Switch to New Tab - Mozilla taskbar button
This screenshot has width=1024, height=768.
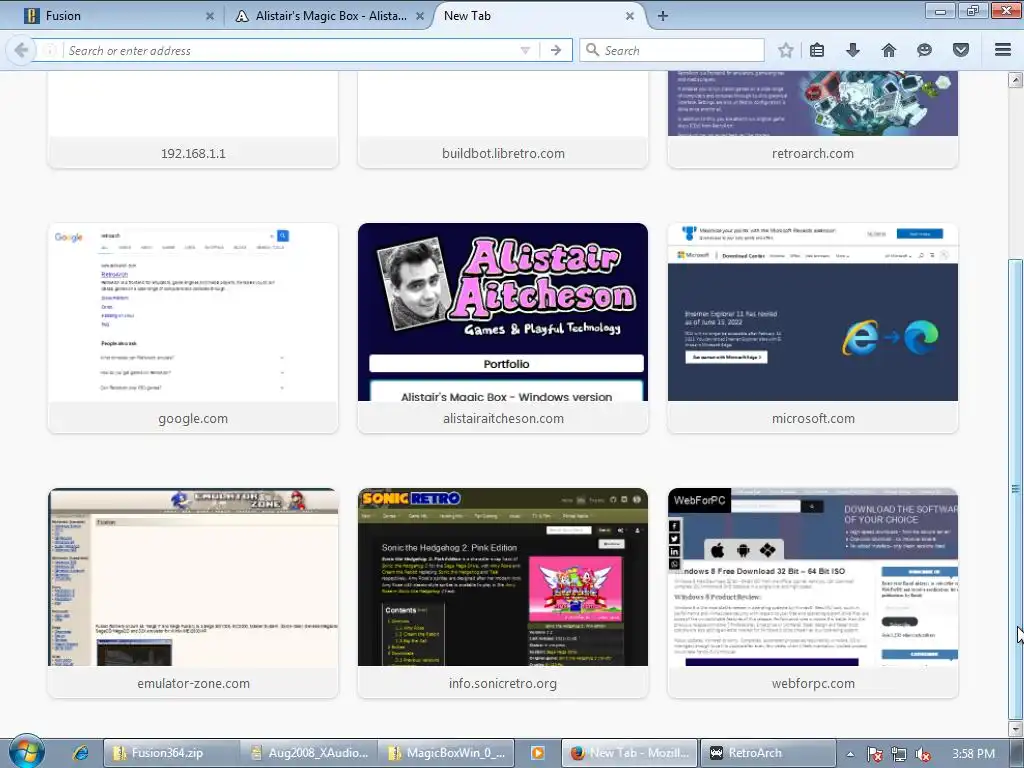[x=630, y=753]
